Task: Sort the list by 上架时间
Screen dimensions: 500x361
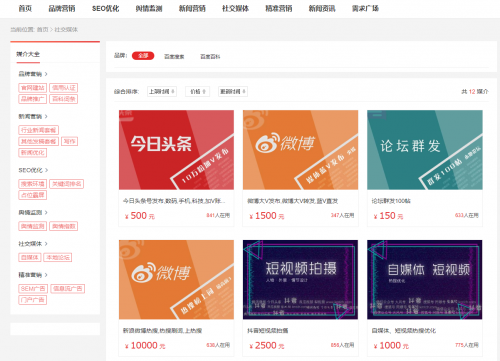Action: 162,91
